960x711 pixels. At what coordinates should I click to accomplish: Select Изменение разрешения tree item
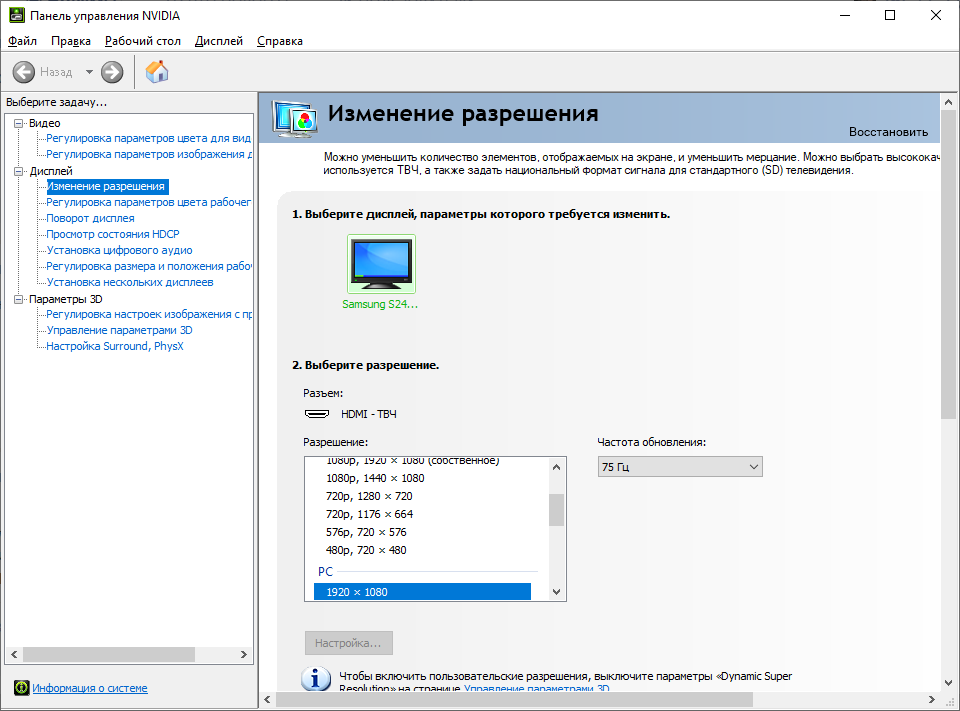tap(107, 186)
